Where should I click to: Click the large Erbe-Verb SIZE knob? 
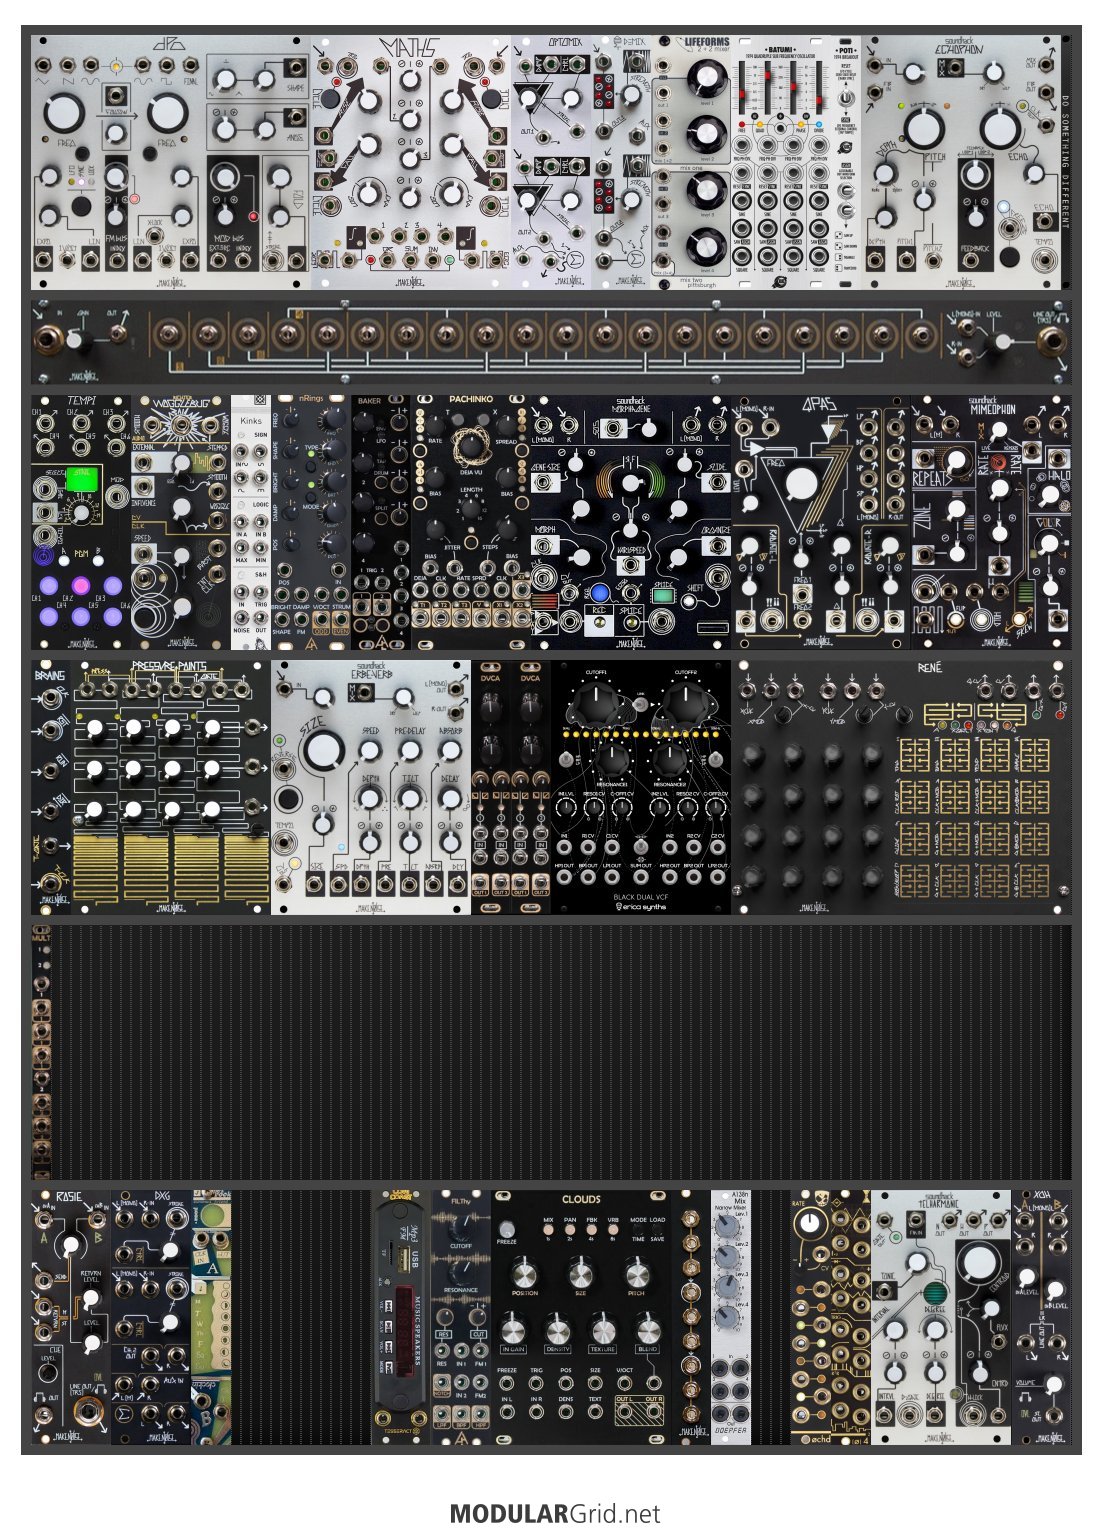tap(323, 751)
